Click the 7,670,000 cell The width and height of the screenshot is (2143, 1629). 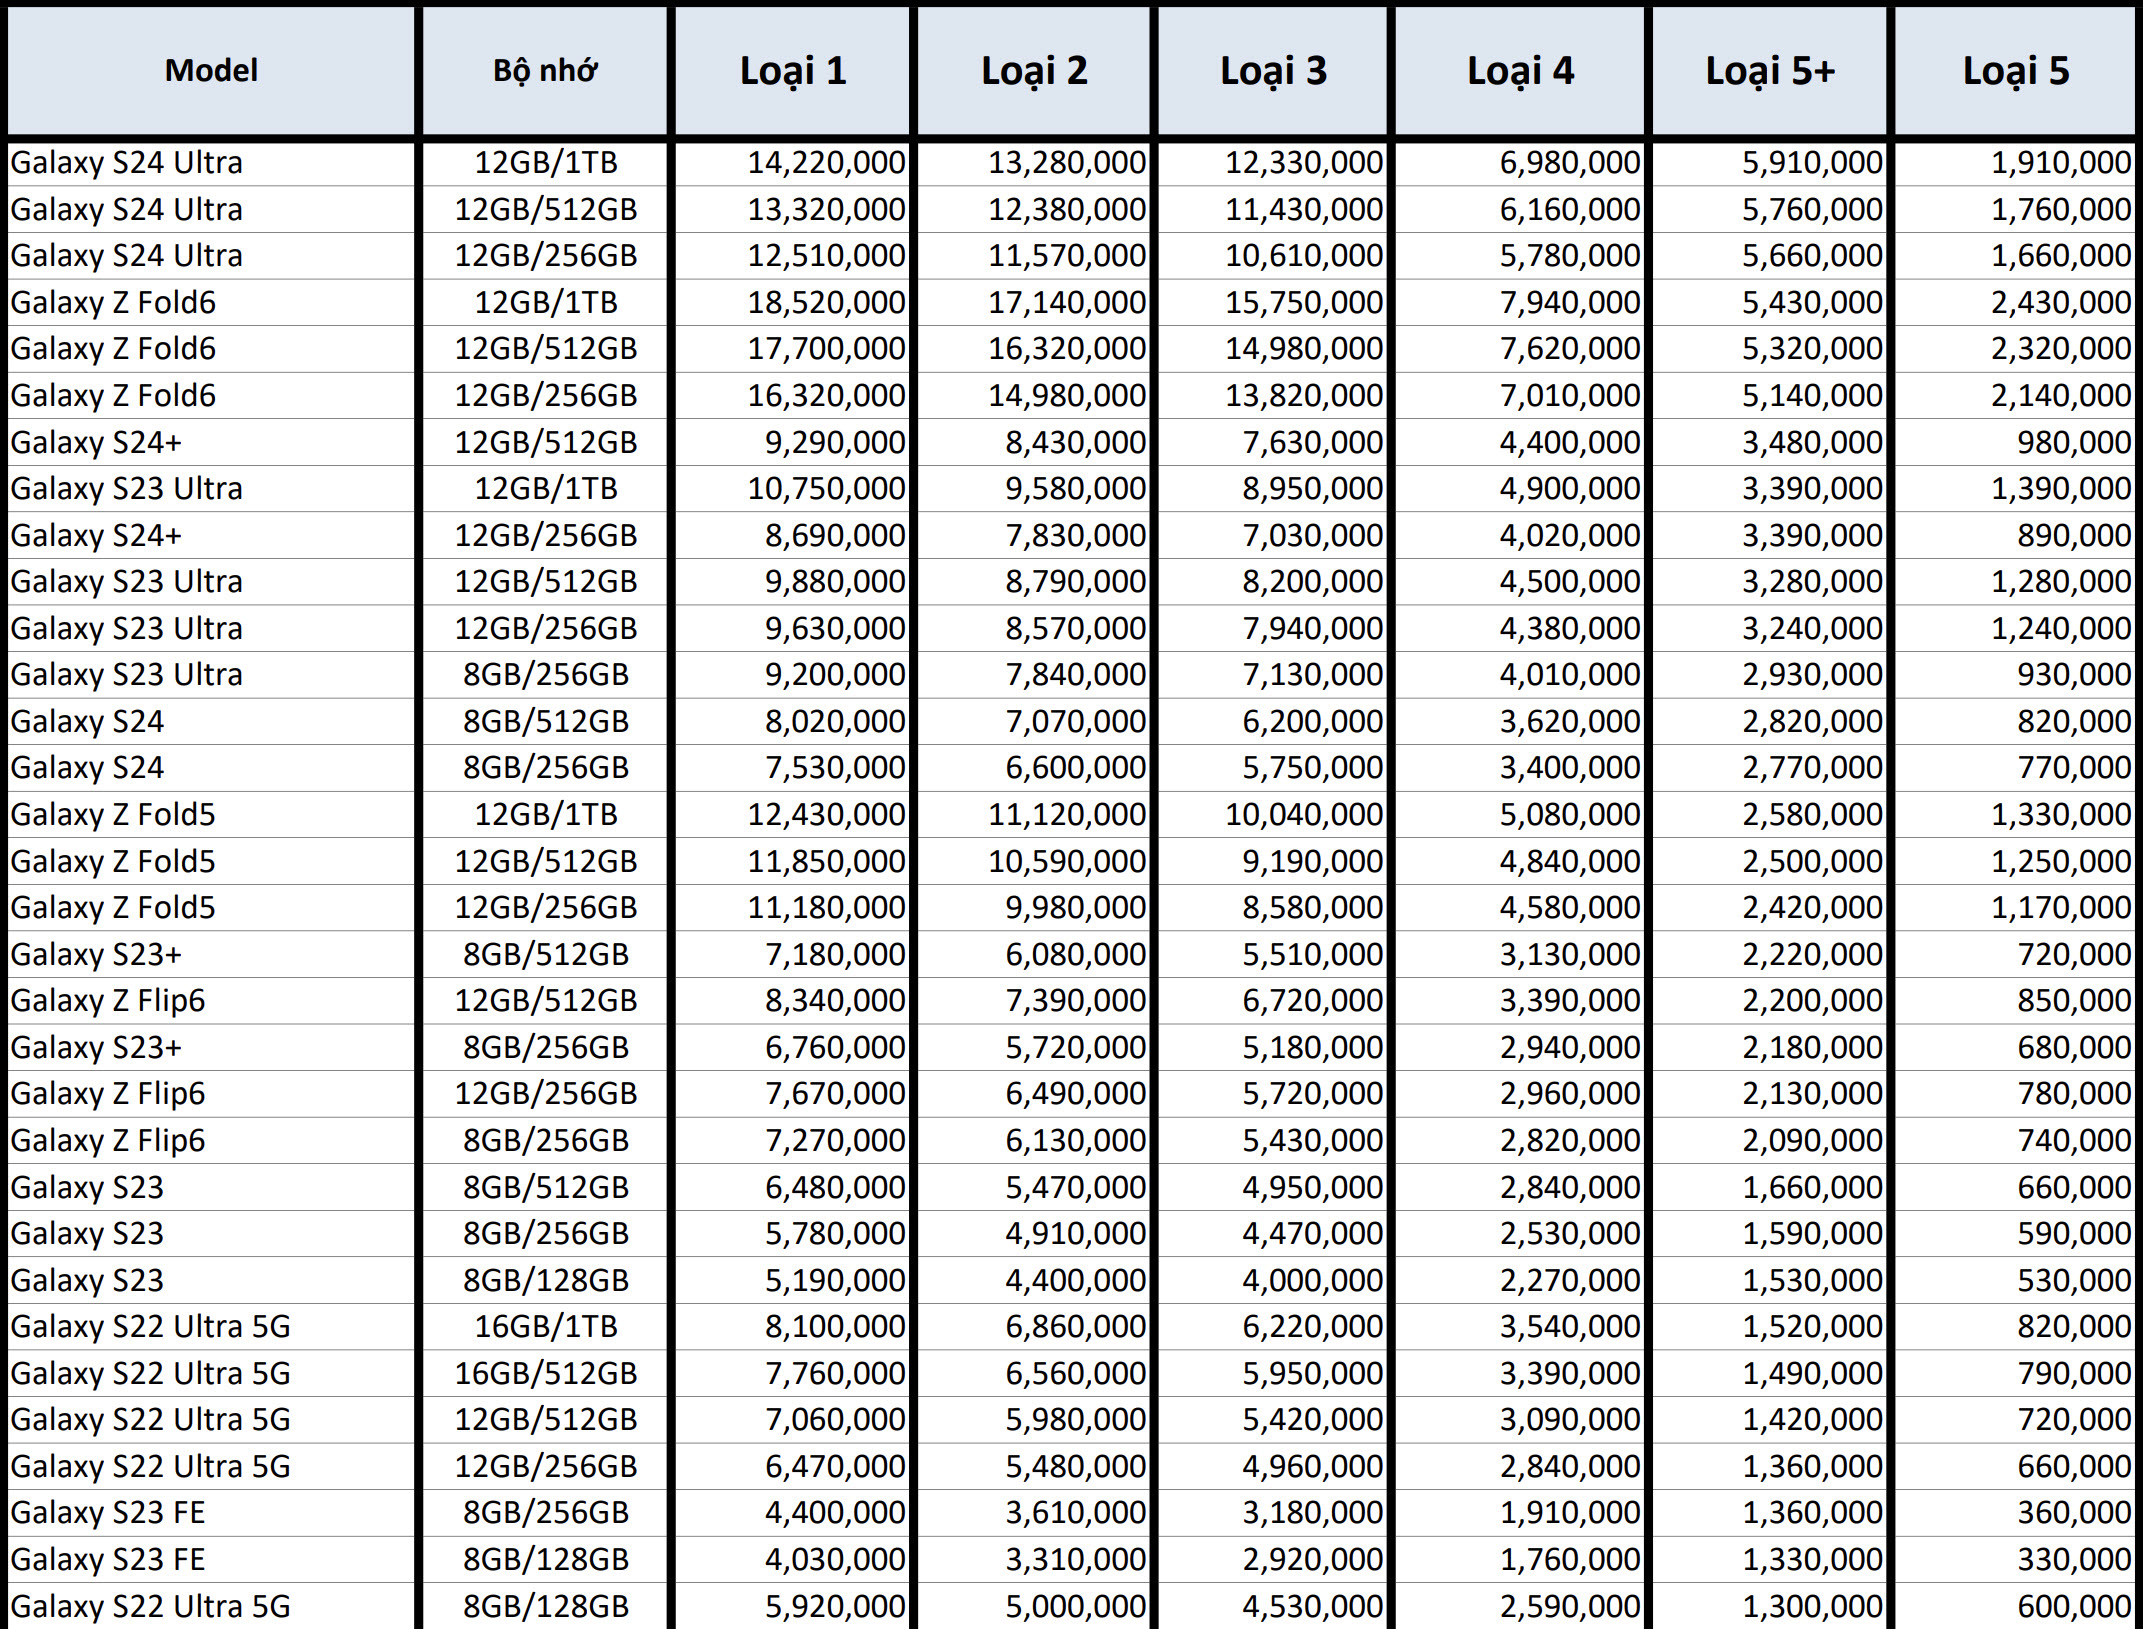[x=793, y=1094]
